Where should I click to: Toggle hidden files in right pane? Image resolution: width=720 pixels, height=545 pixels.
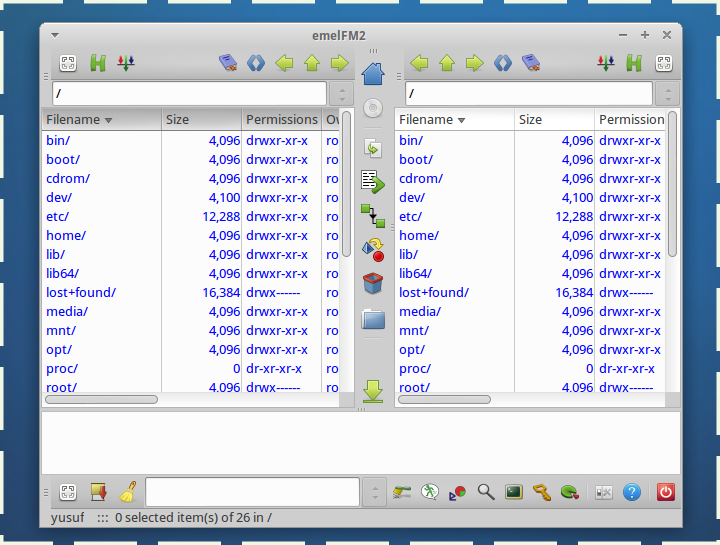tap(634, 63)
